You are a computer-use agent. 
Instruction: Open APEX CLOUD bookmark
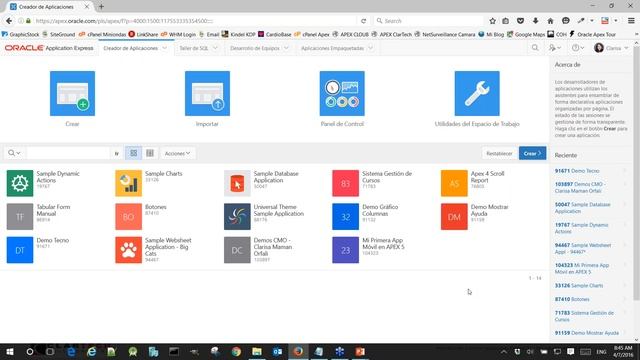(351, 34)
